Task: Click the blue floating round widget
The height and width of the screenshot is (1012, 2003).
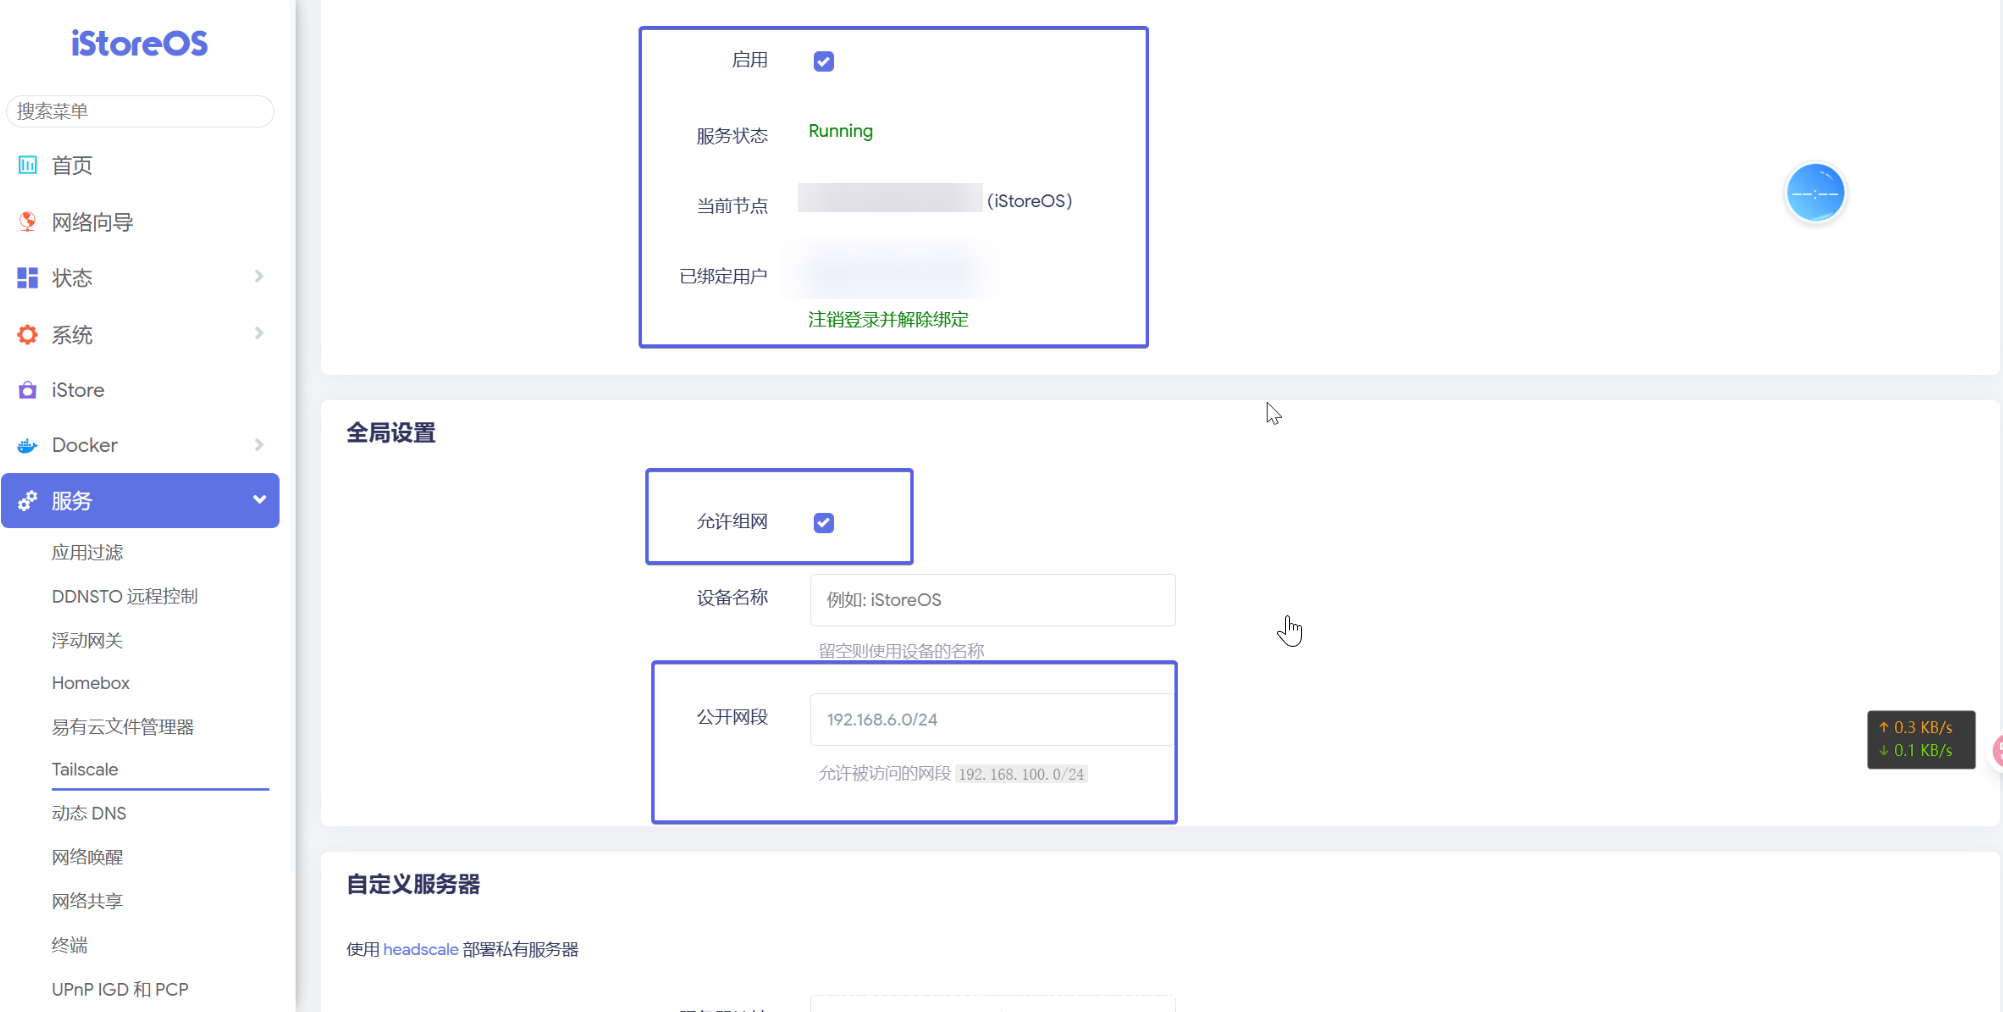Action: coord(1815,192)
